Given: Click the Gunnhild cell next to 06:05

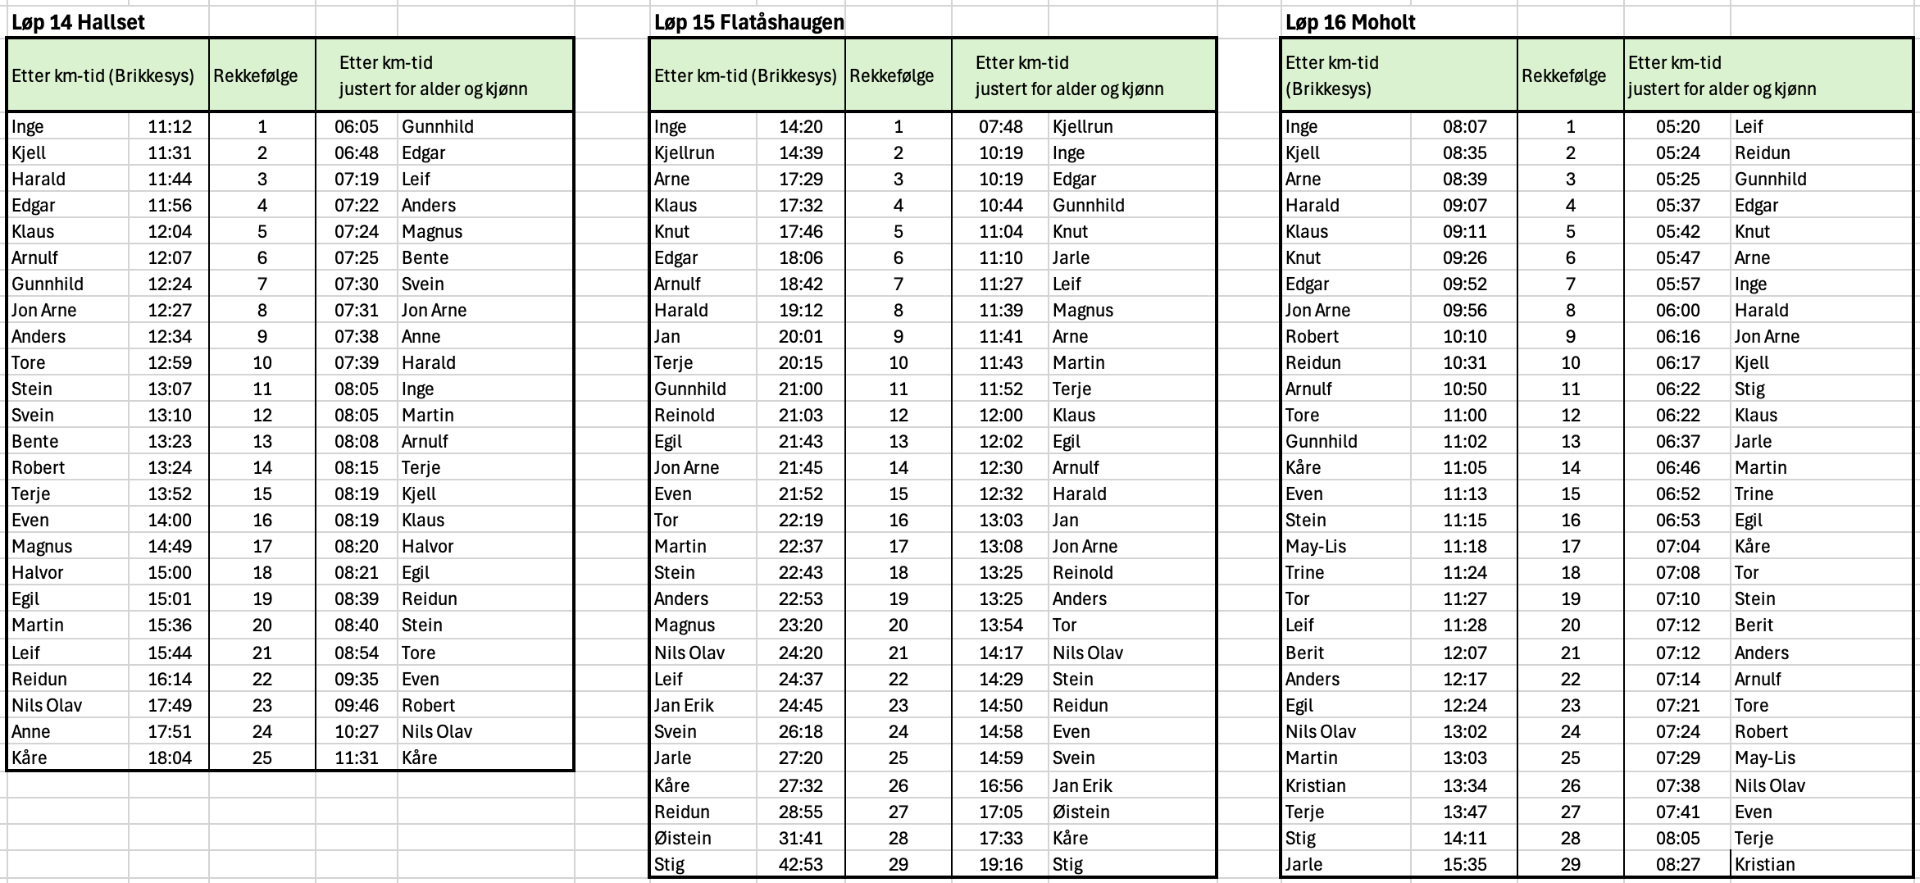Looking at the screenshot, I should coord(438,127).
